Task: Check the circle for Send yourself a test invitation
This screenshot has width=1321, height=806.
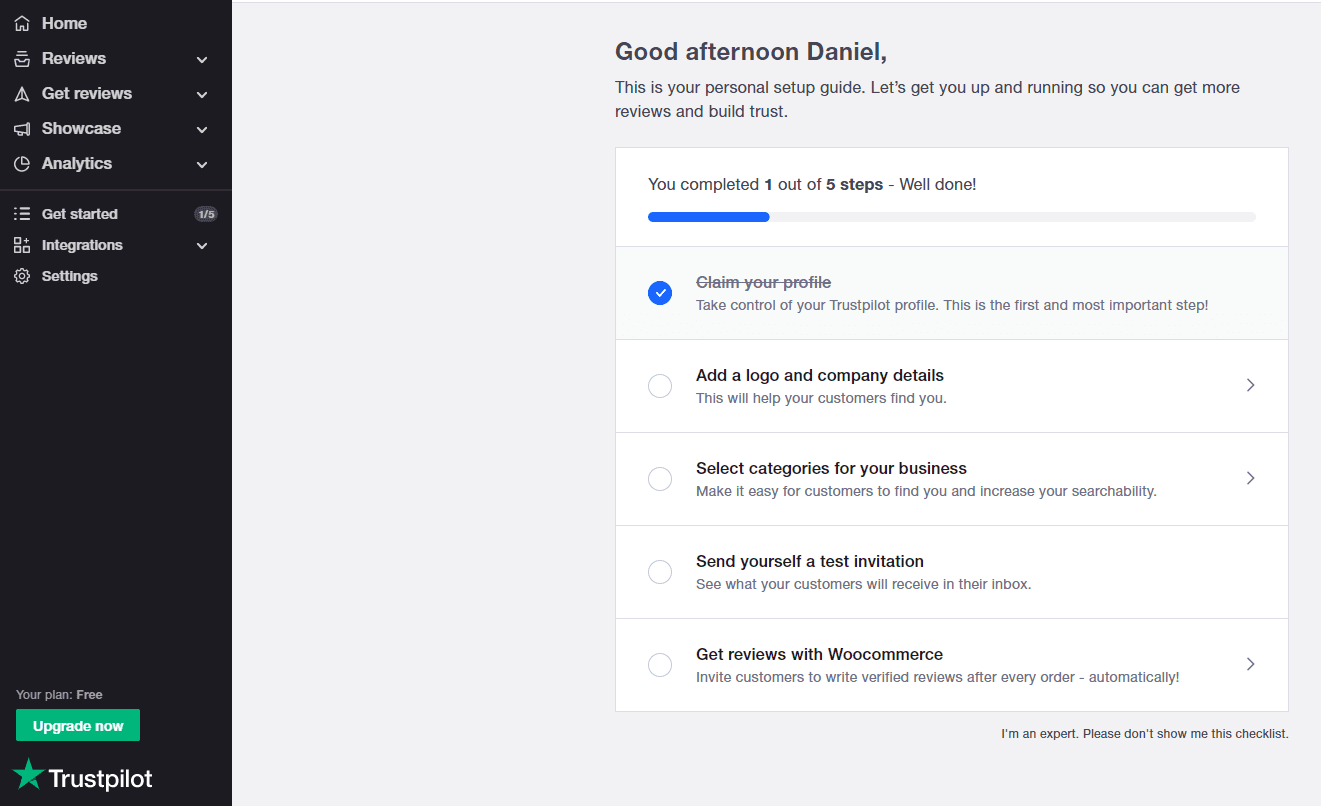Action: (x=660, y=572)
